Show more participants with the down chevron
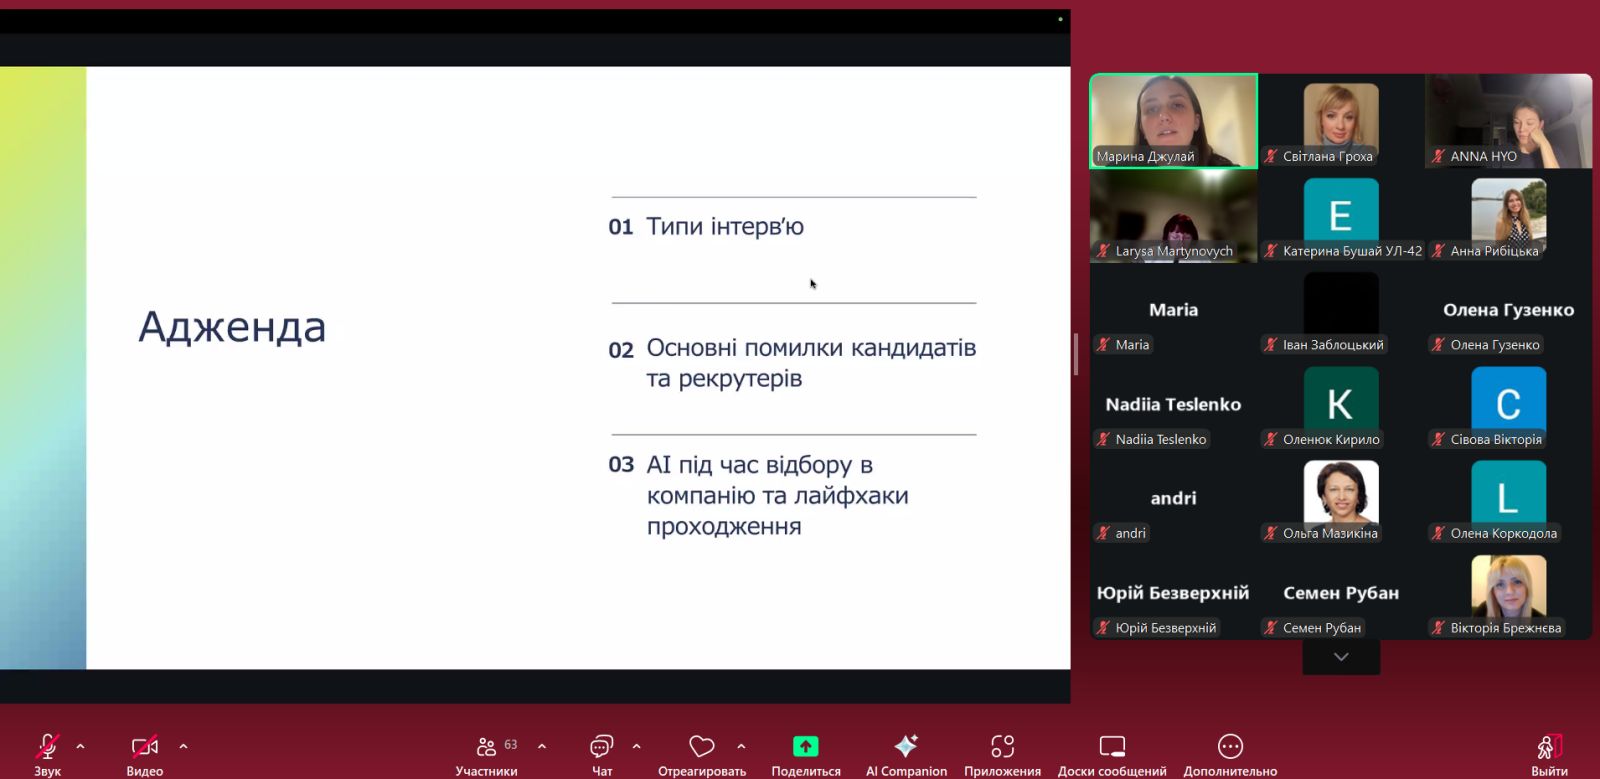 [1341, 657]
